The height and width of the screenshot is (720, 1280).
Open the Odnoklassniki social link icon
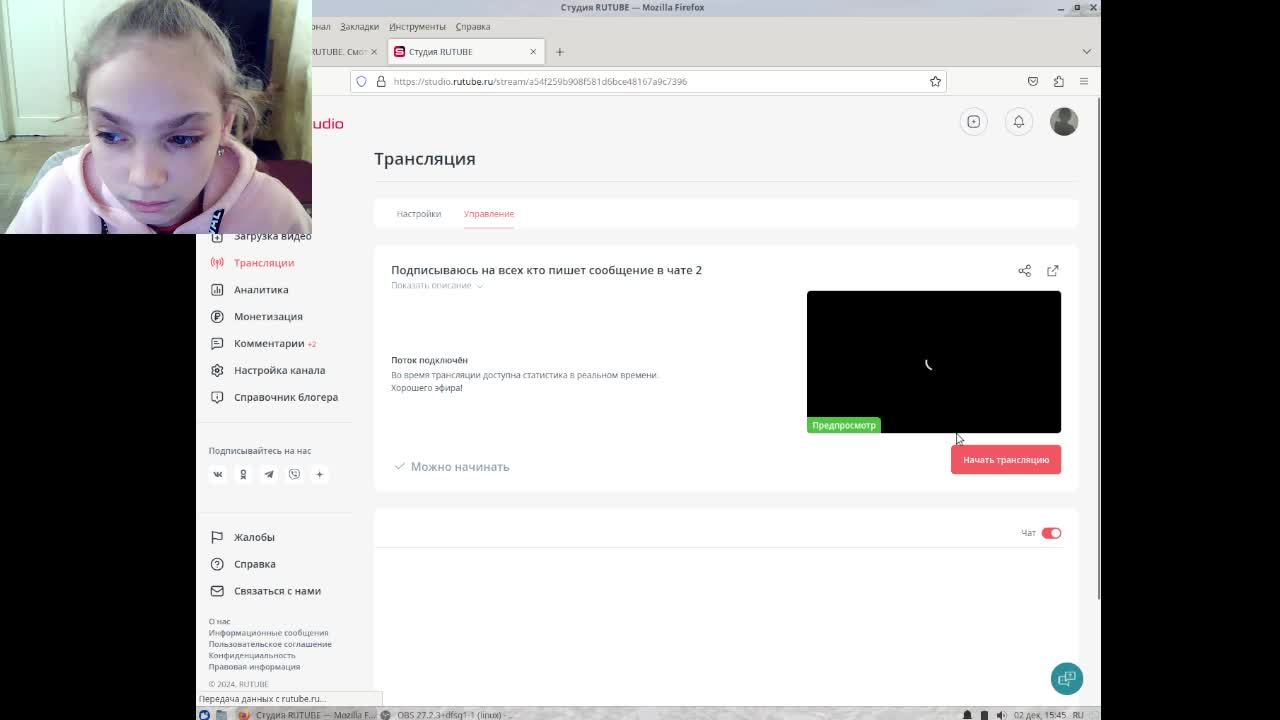coord(243,474)
